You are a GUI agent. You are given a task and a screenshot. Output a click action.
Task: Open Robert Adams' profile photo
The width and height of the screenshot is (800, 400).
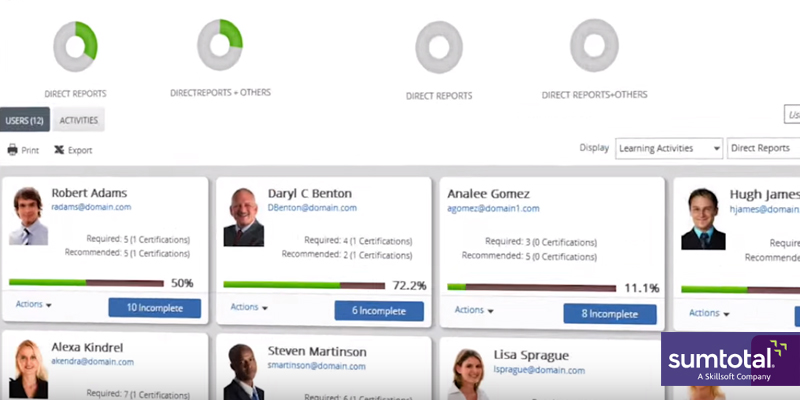(x=29, y=216)
